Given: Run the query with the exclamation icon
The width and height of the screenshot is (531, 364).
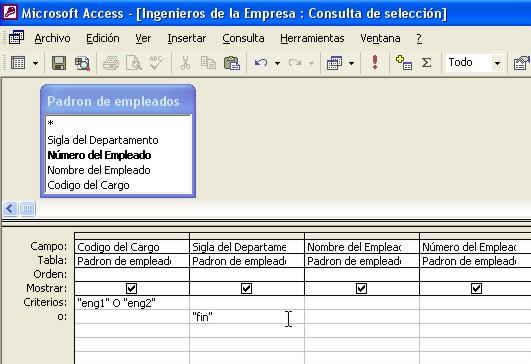Looking at the screenshot, I should click(x=375, y=62).
